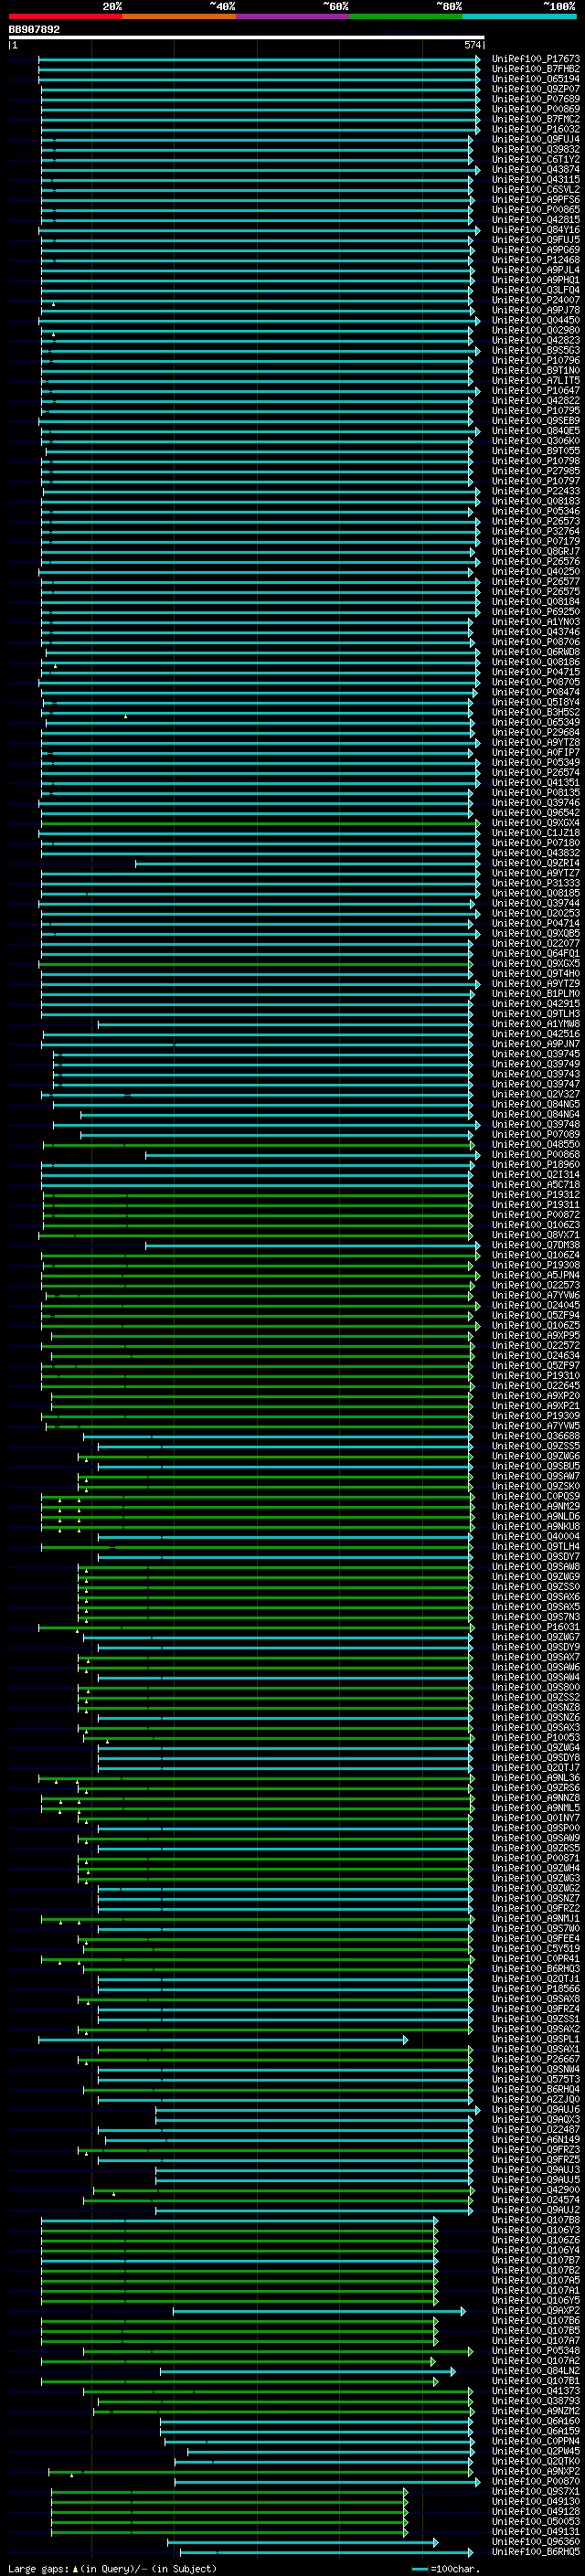Select hit label UniRef100_A9XP21
This screenshot has width=585, height=2576.
tap(536, 1406)
